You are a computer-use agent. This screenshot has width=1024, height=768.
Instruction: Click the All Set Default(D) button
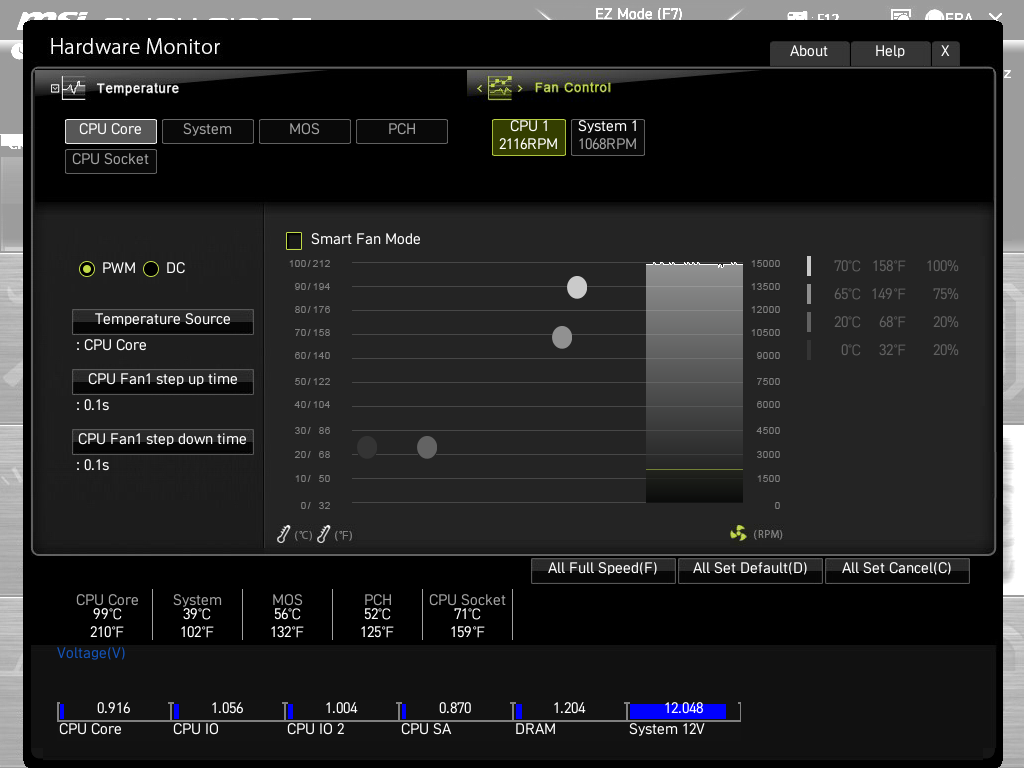point(750,569)
